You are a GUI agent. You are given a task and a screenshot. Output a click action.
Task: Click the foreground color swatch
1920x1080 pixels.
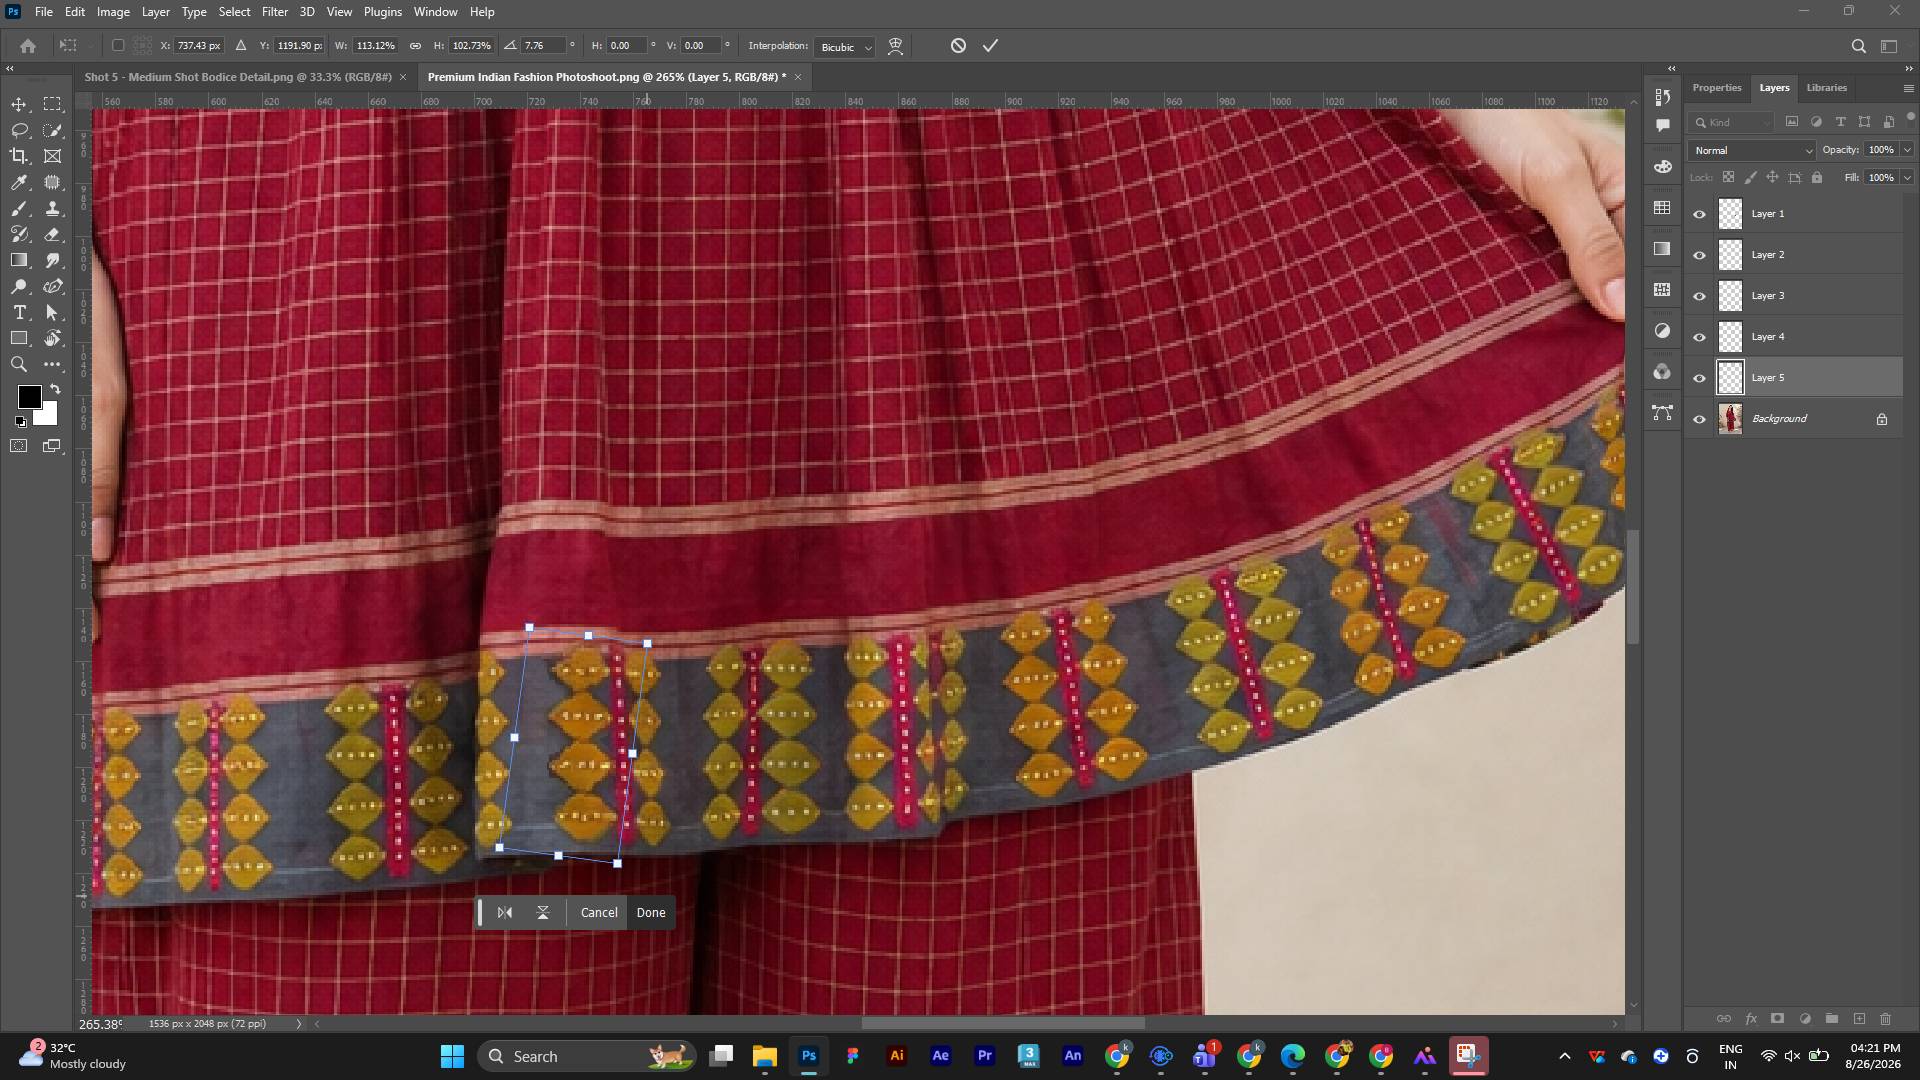(x=29, y=397)
